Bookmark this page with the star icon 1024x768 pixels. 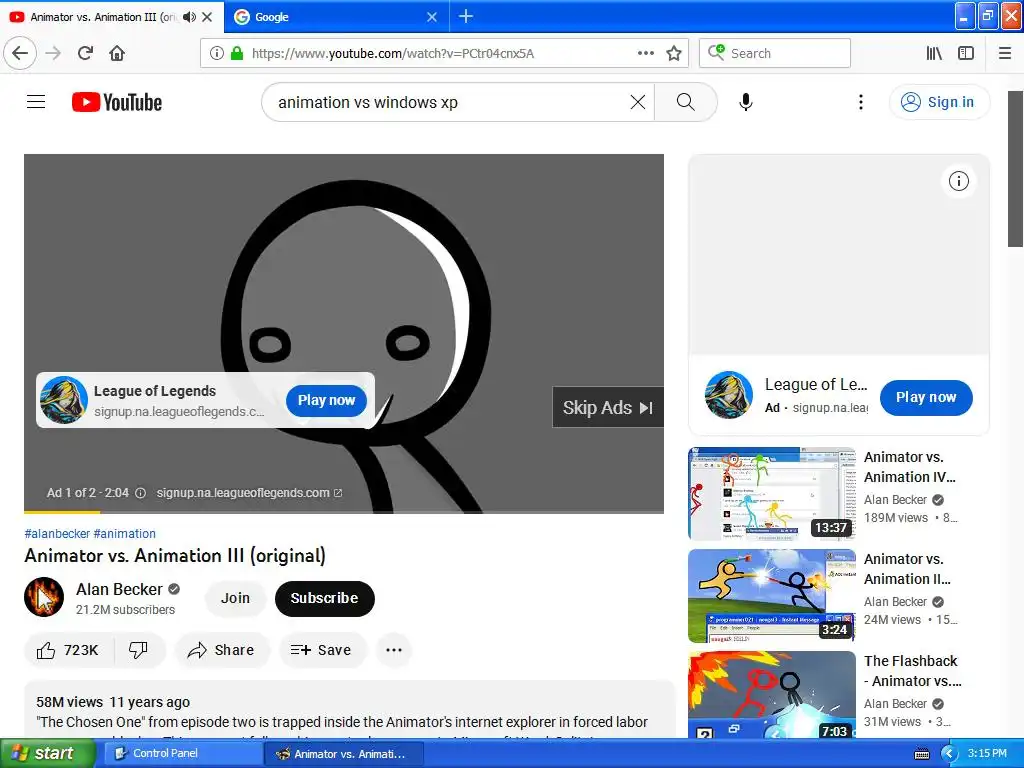(x=674, y=53)
